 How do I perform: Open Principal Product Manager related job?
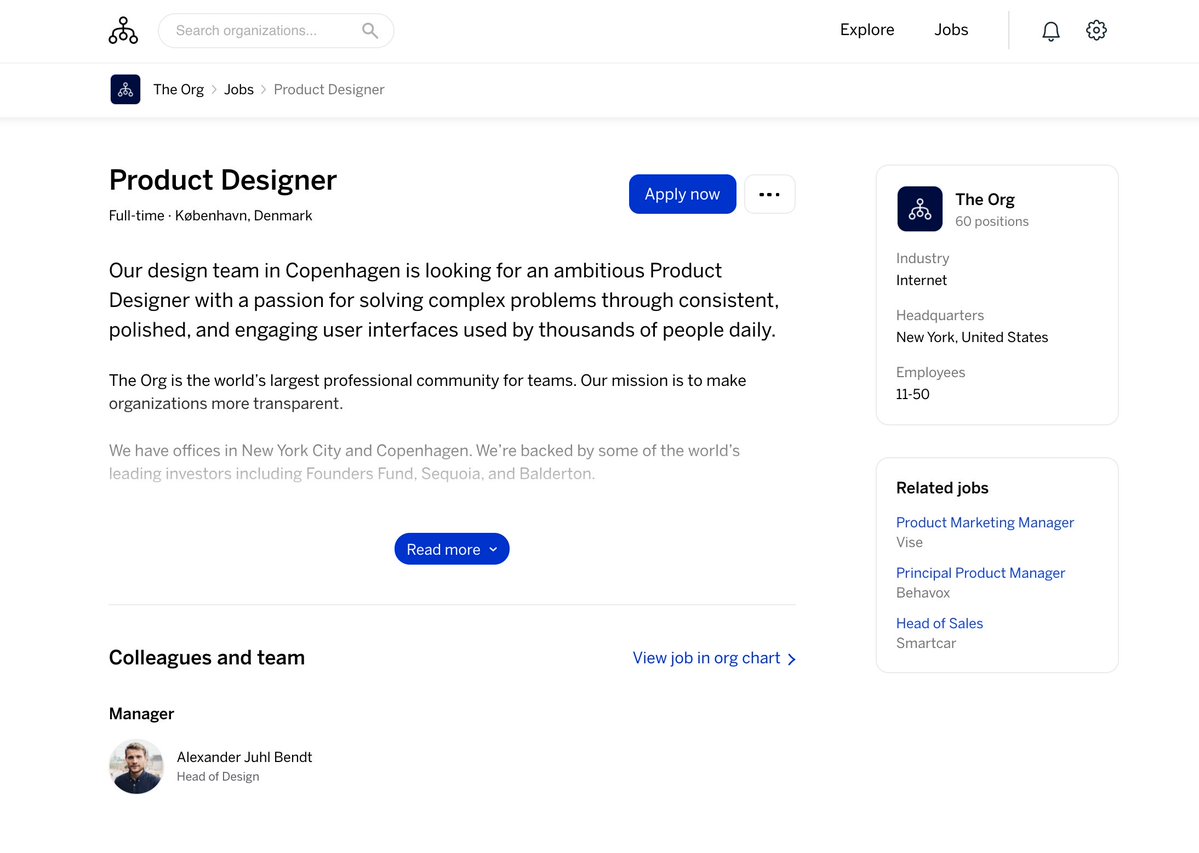pos(980,572)
